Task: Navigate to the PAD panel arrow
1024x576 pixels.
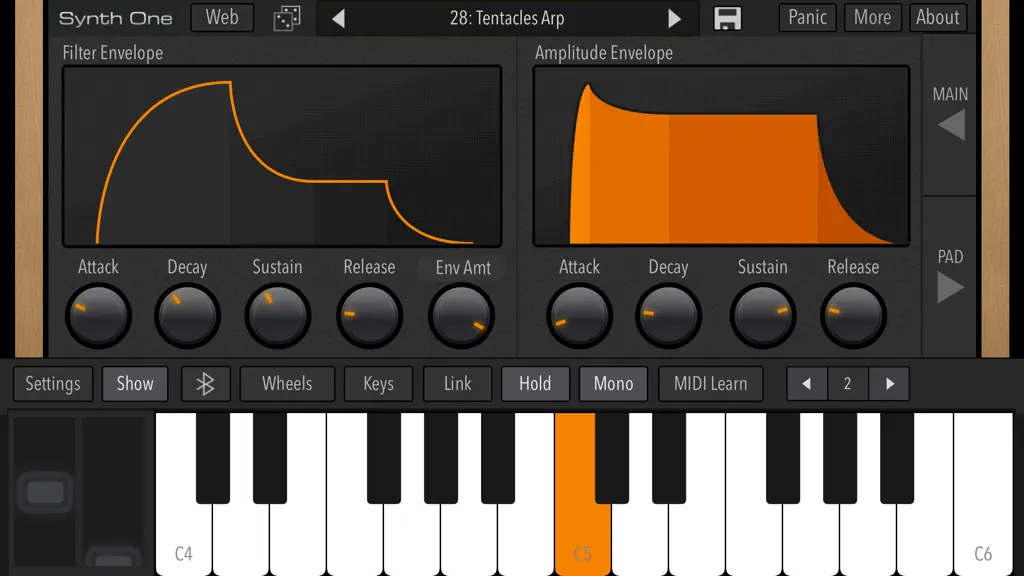Action: 950,287
